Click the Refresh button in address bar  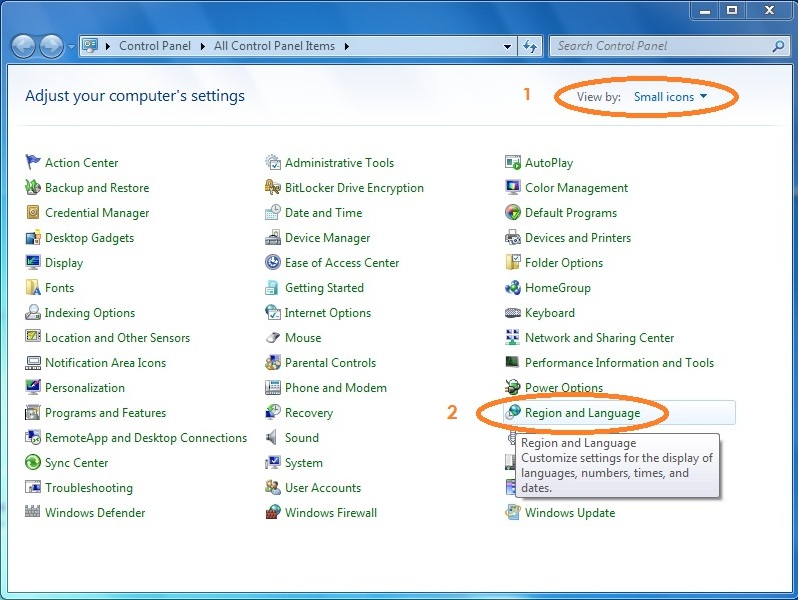[530, 46]
